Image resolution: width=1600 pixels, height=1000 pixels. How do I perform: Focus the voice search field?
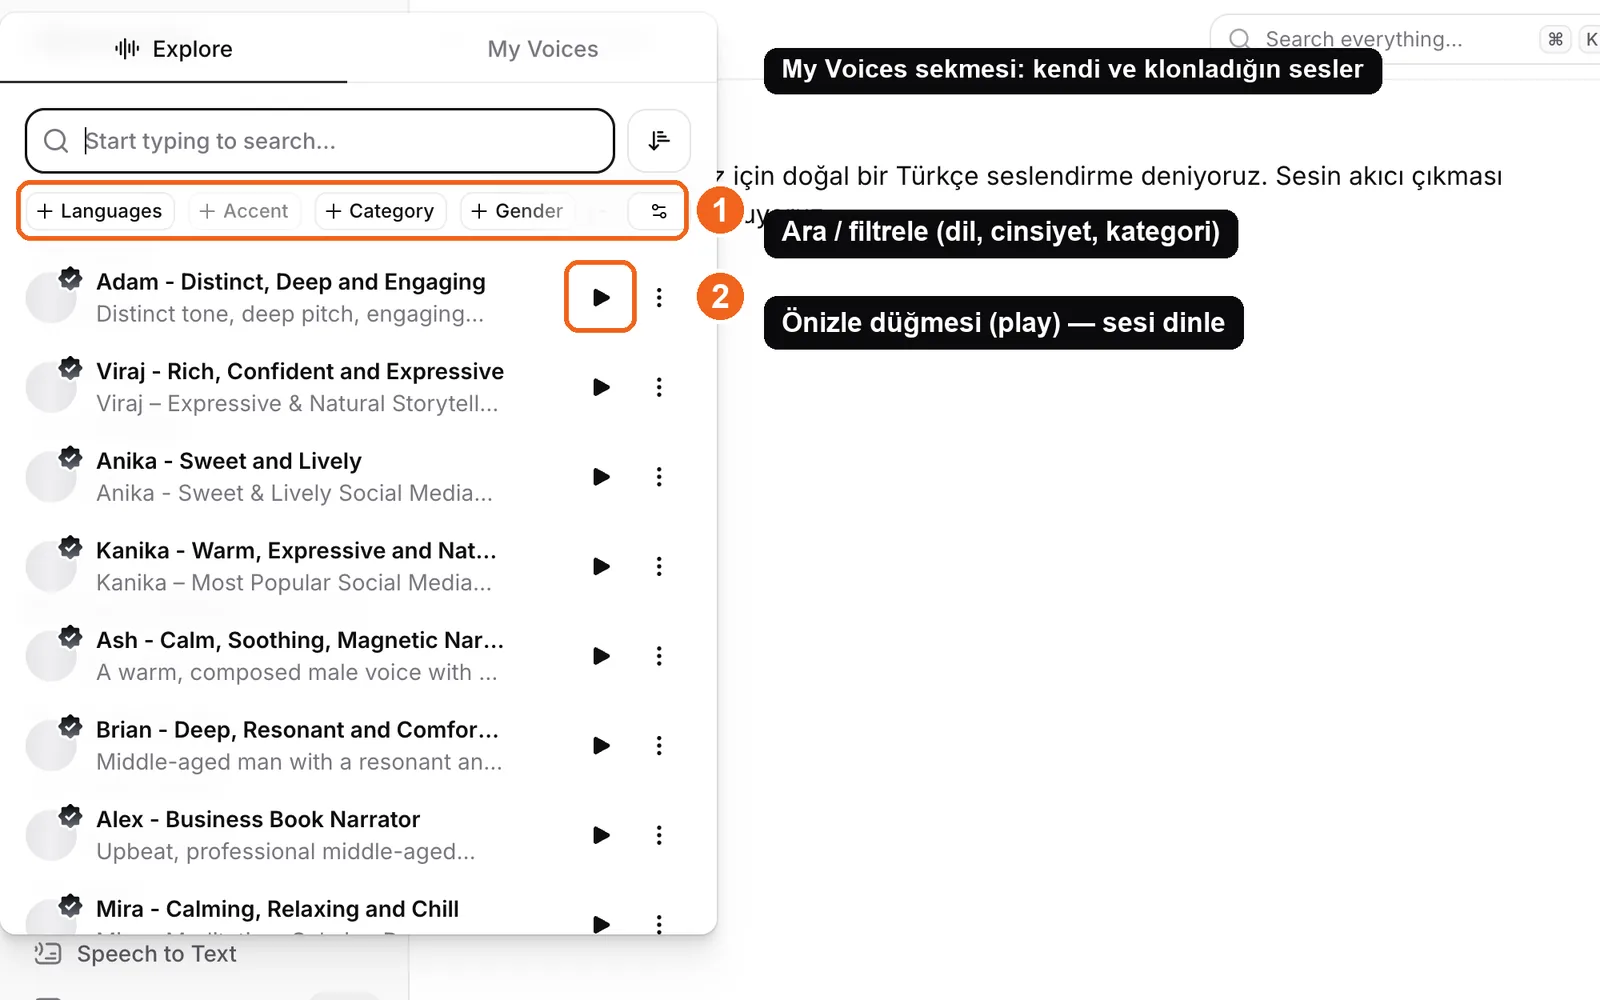click(x=320, y=141)
